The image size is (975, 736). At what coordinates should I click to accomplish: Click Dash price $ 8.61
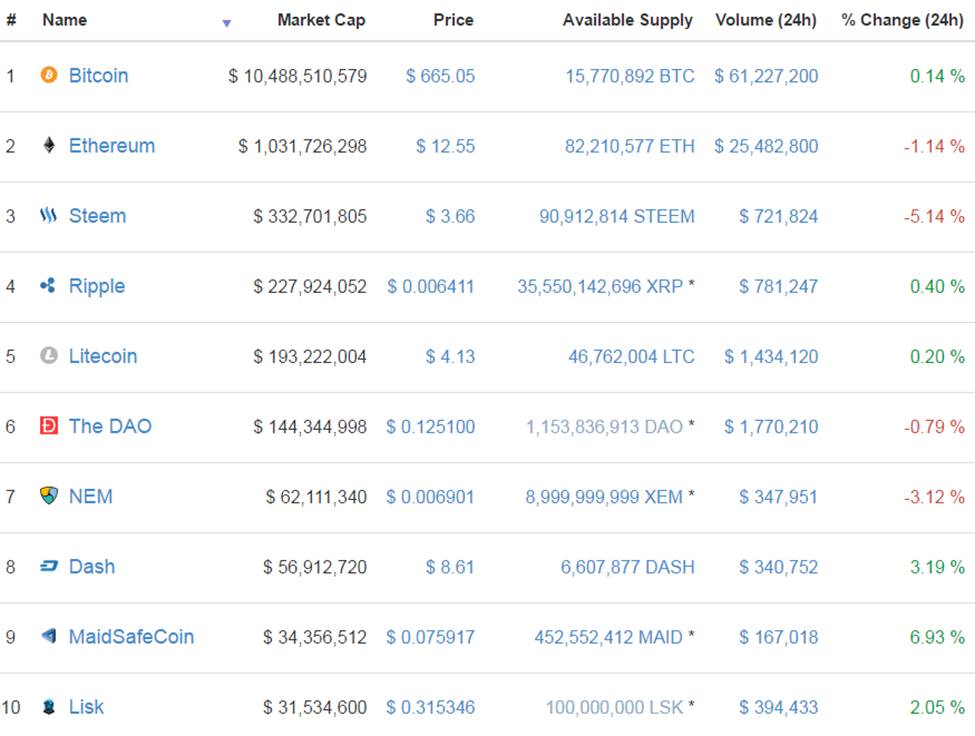click(x=450, y=568)
